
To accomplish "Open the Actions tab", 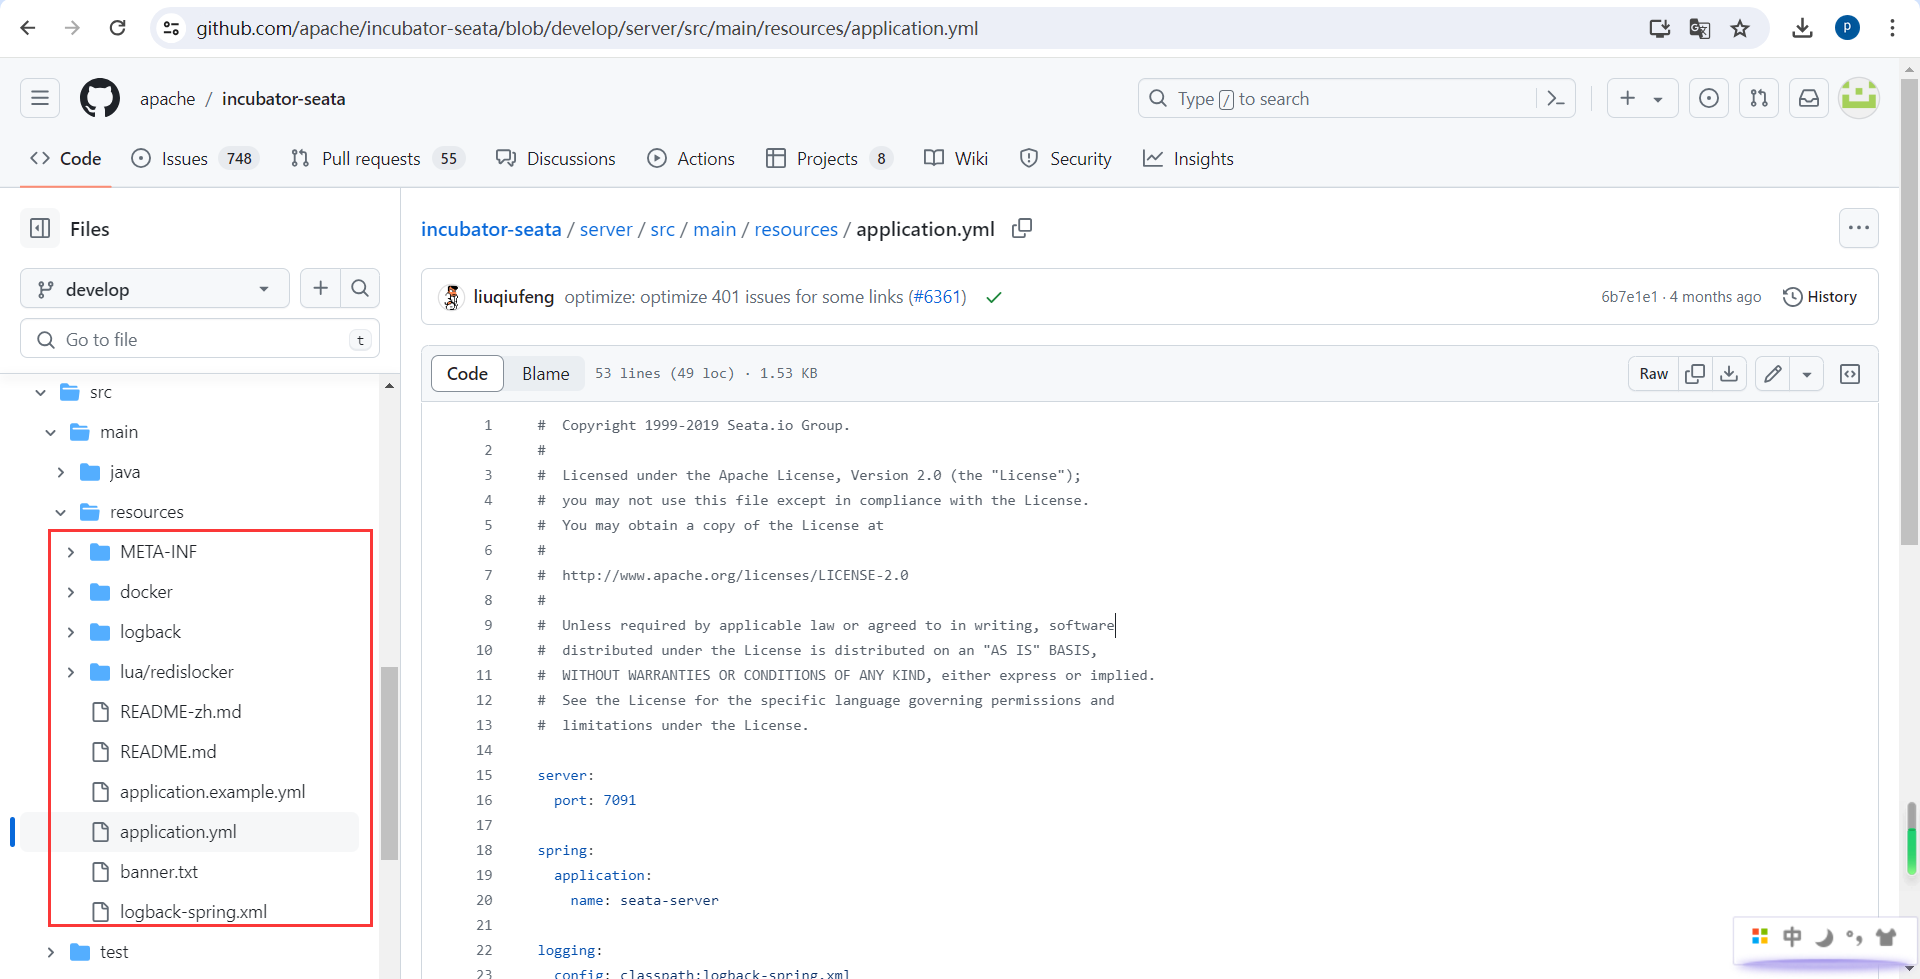I will pos(691,158).
